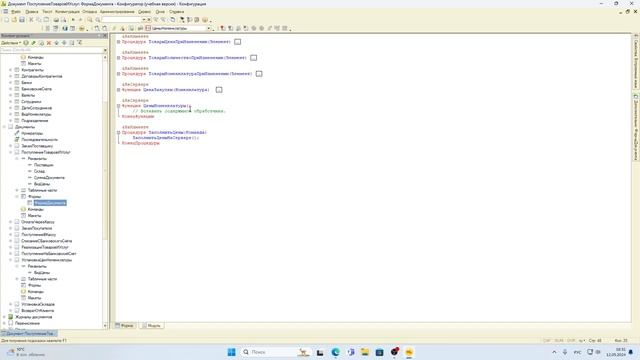The image size is (640, 360).
Task: Delete selected object with red X icon
Action: (49, 42)
